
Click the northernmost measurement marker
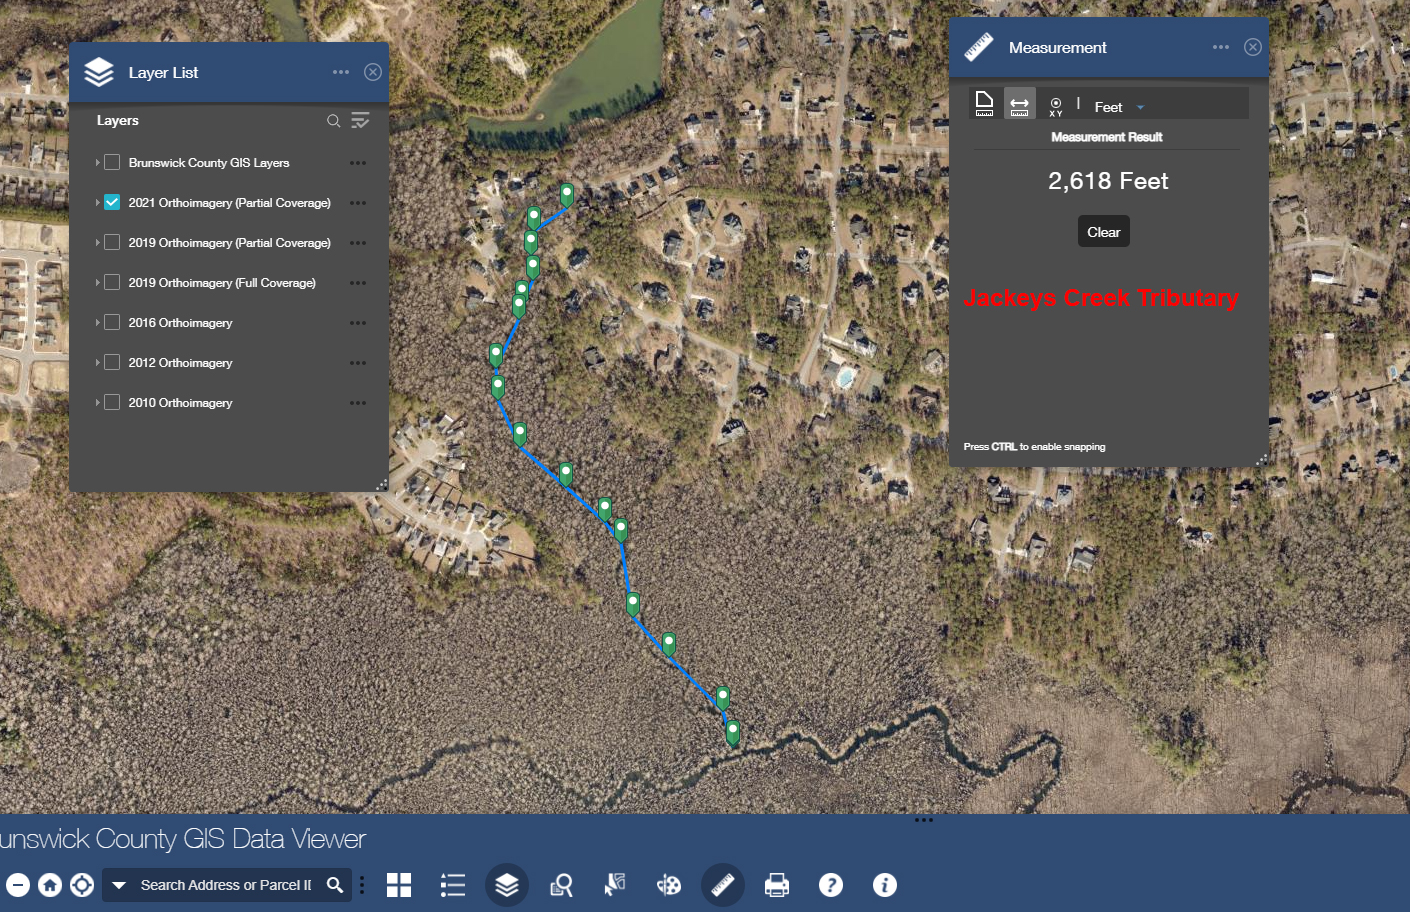(567, 194)
